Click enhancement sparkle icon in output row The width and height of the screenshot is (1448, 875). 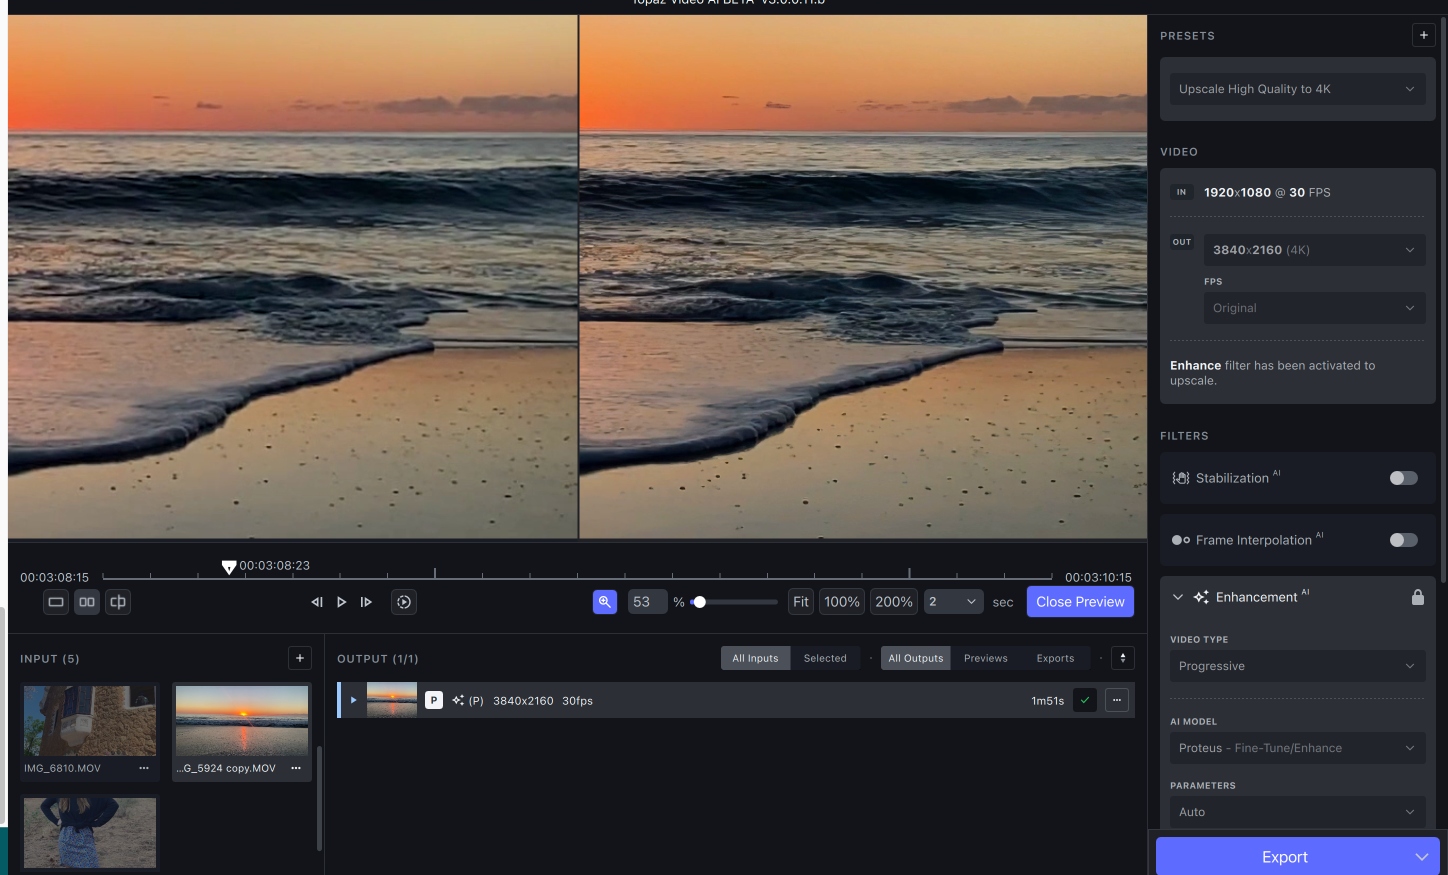tap(458, 700)
